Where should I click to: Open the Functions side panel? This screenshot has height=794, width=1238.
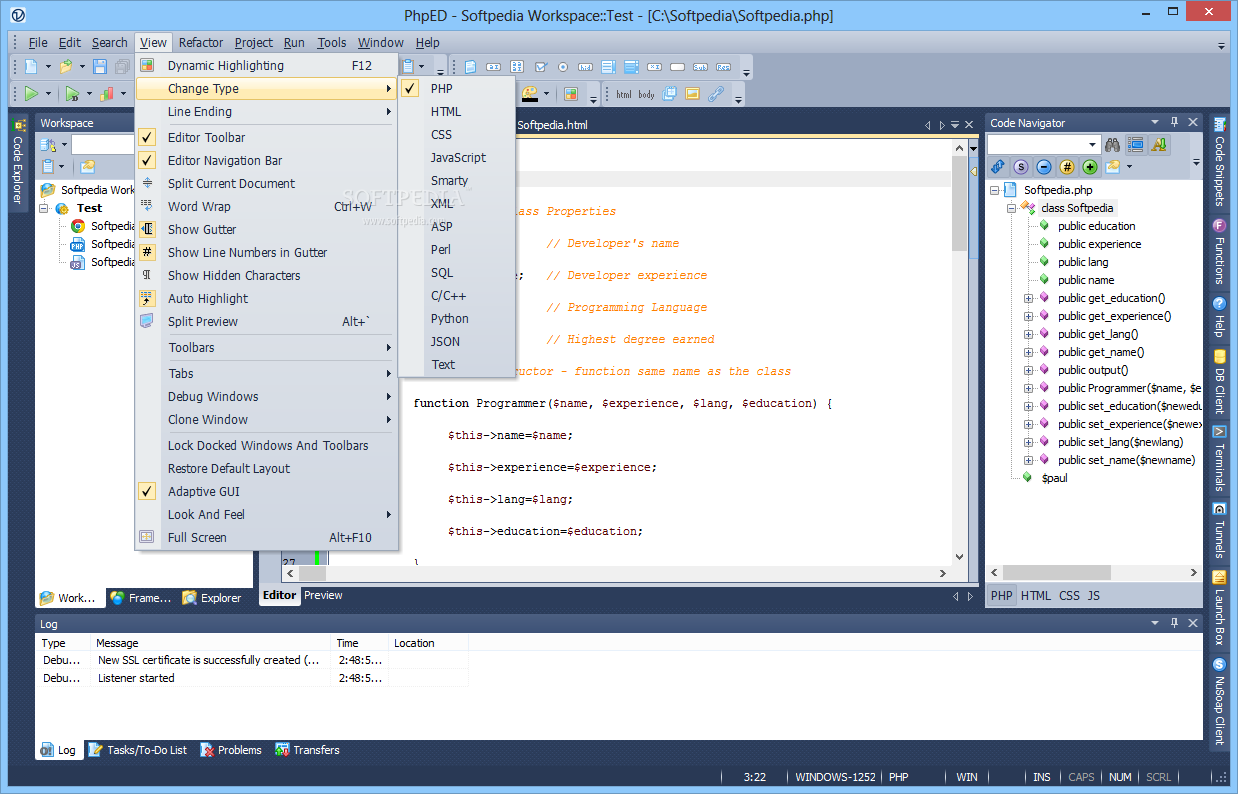click(1219, 252)
